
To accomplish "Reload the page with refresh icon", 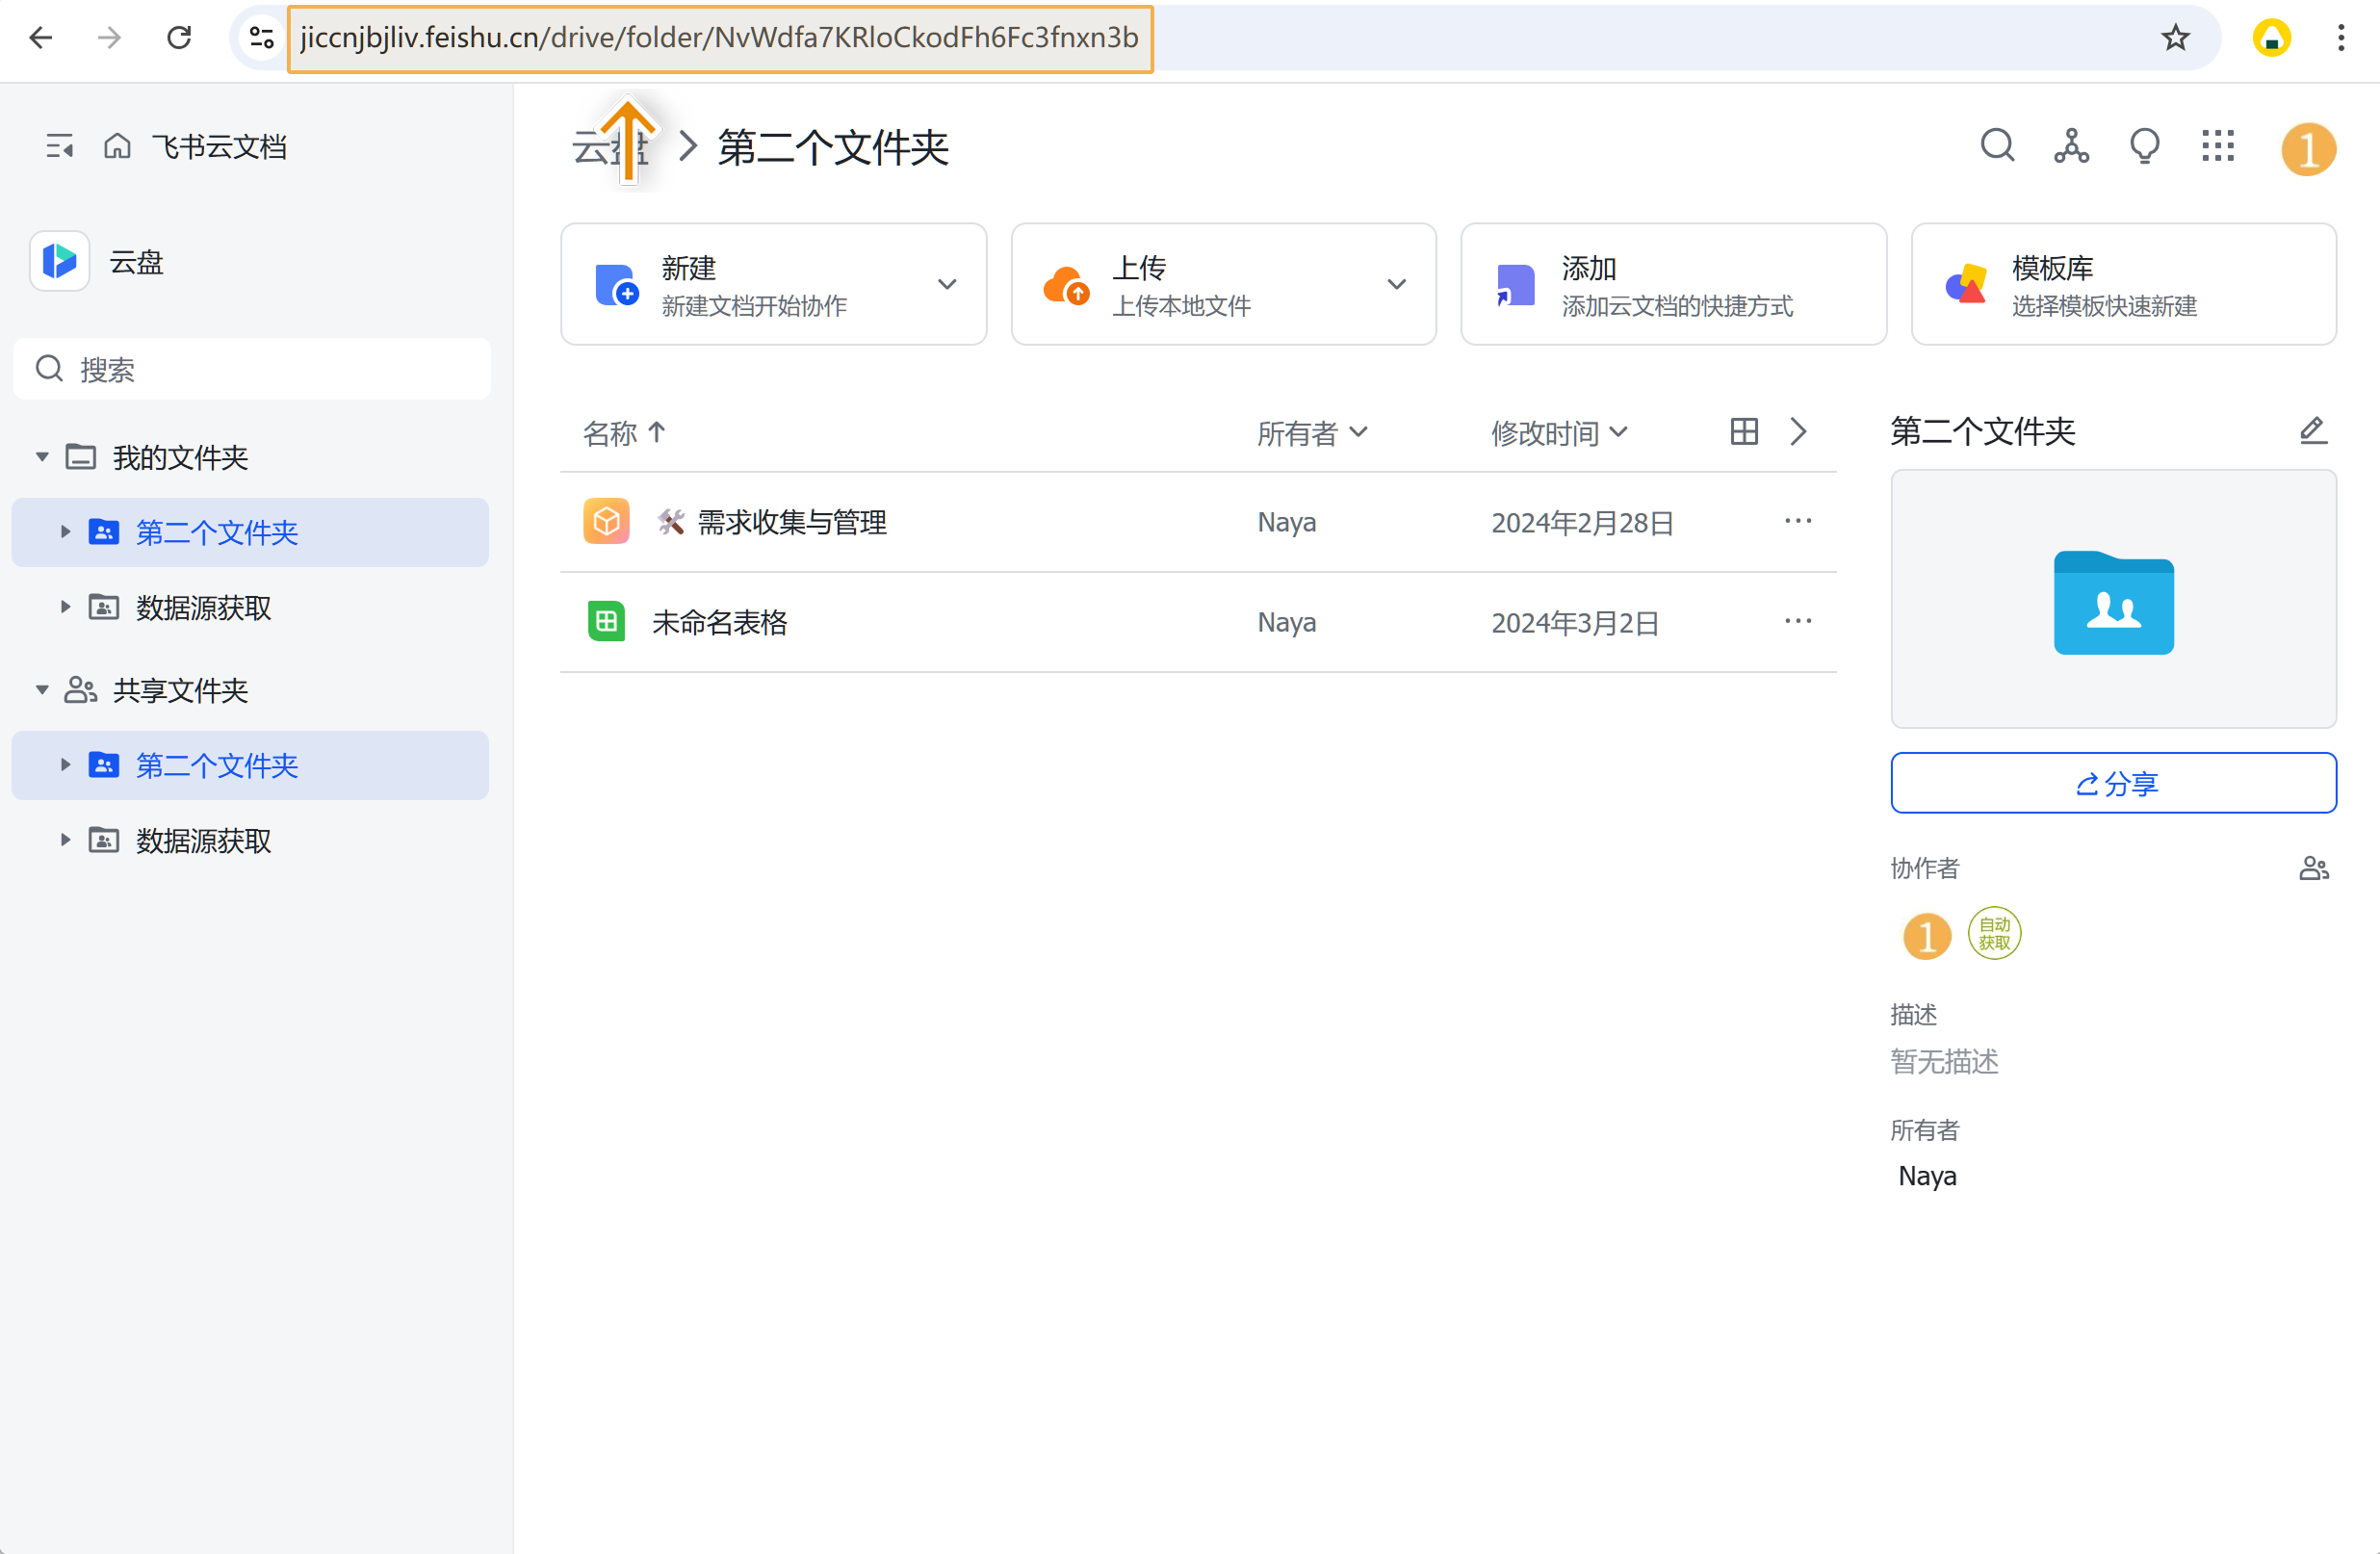I will pyautogui.click(x=179, y=38).
